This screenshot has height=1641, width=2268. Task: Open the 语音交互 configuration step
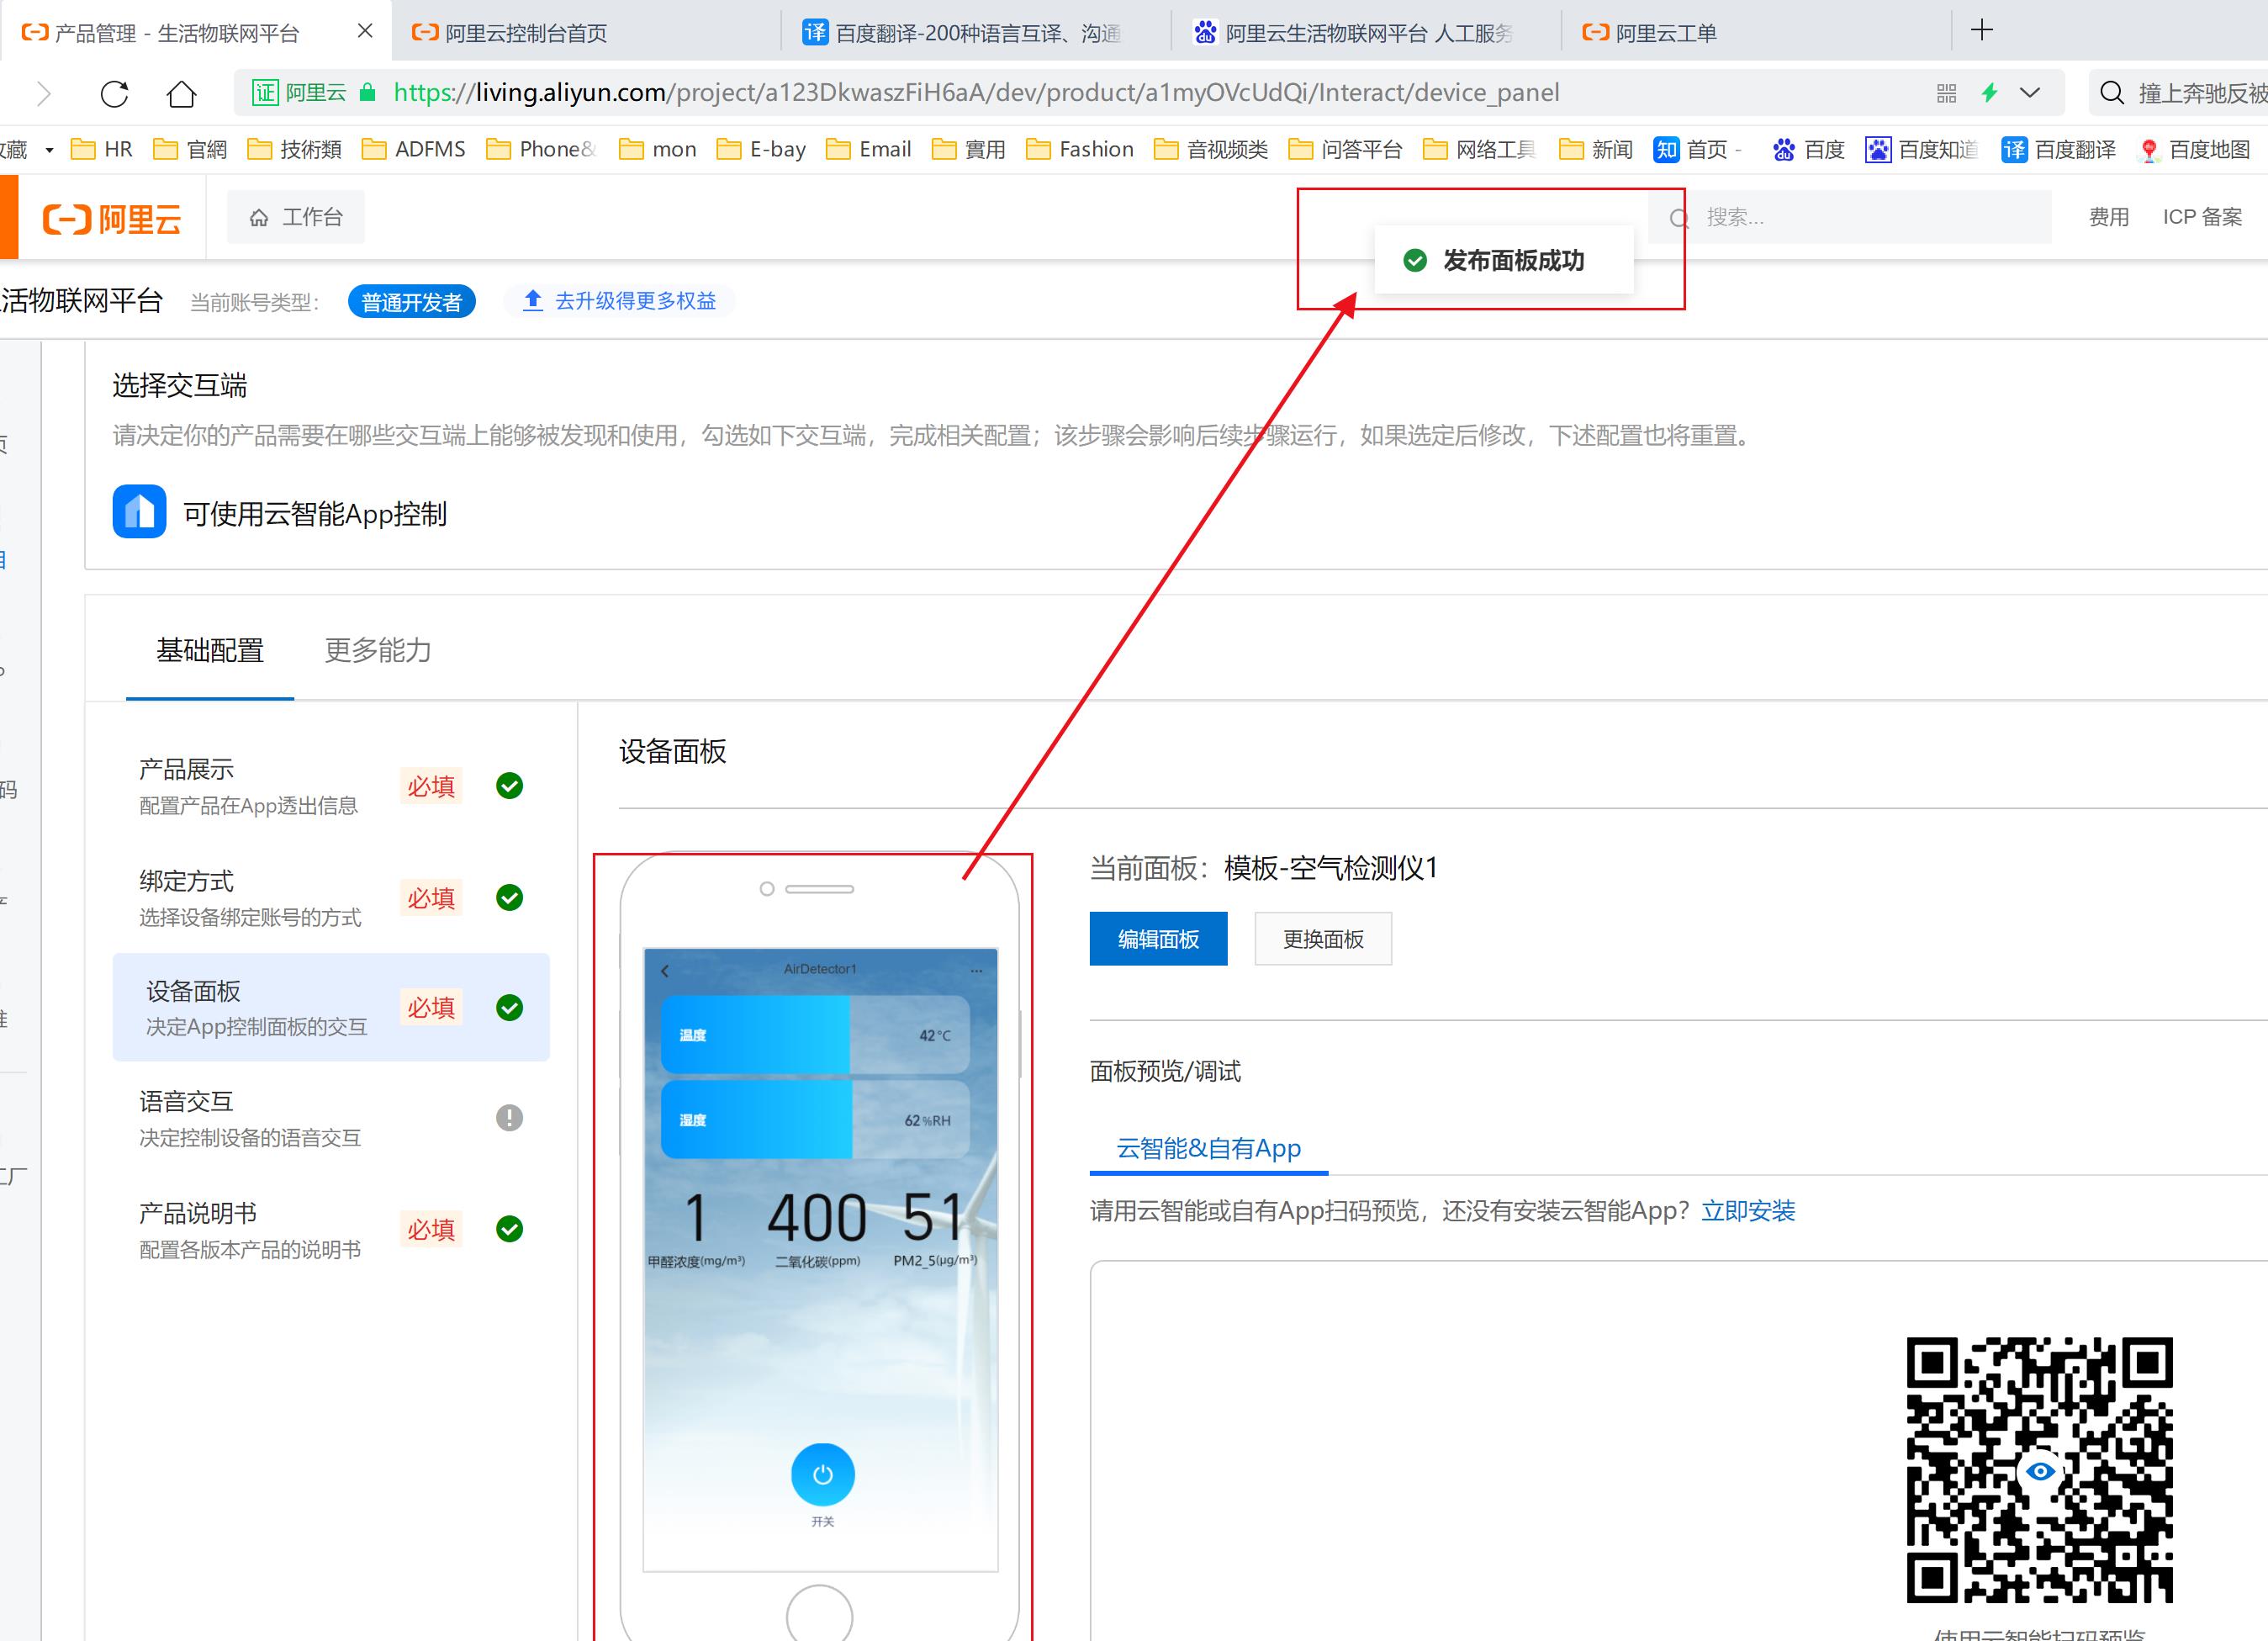(331, 1118)
